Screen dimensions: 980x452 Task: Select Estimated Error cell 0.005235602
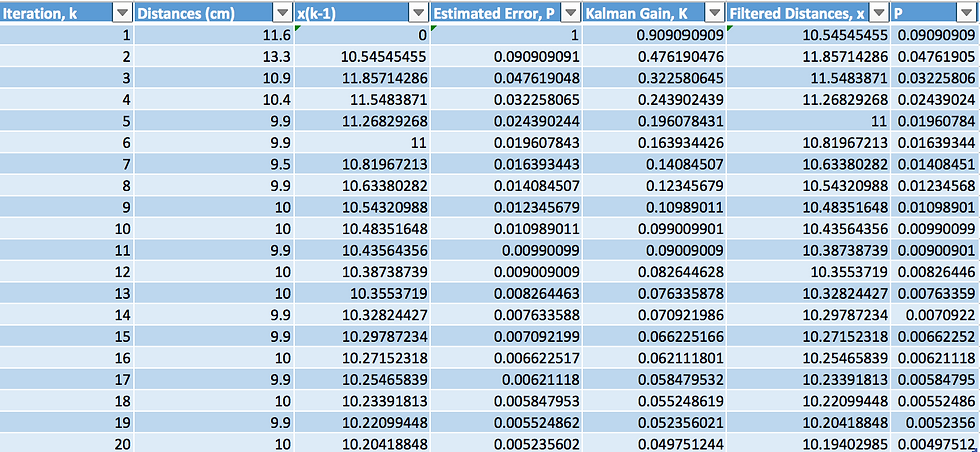pos(506,443)
